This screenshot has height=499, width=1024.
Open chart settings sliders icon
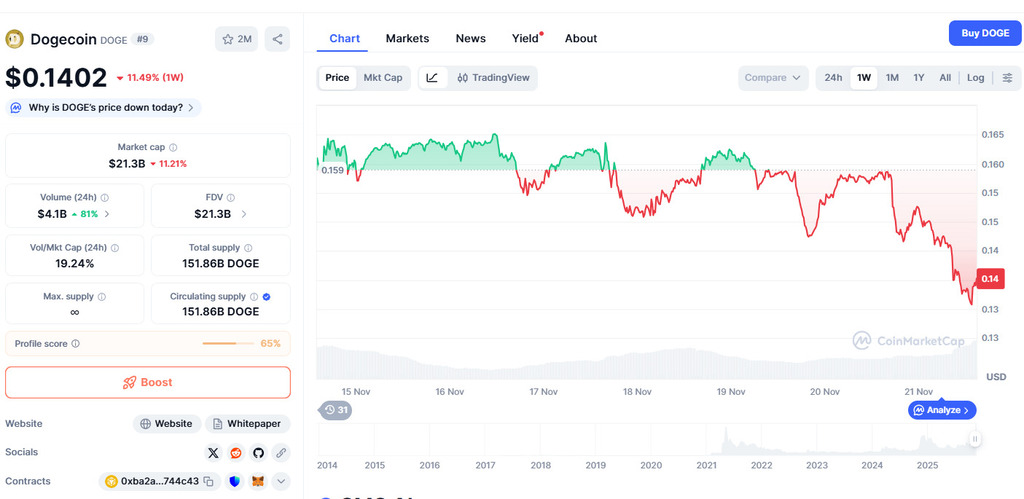coord(1007,78)
